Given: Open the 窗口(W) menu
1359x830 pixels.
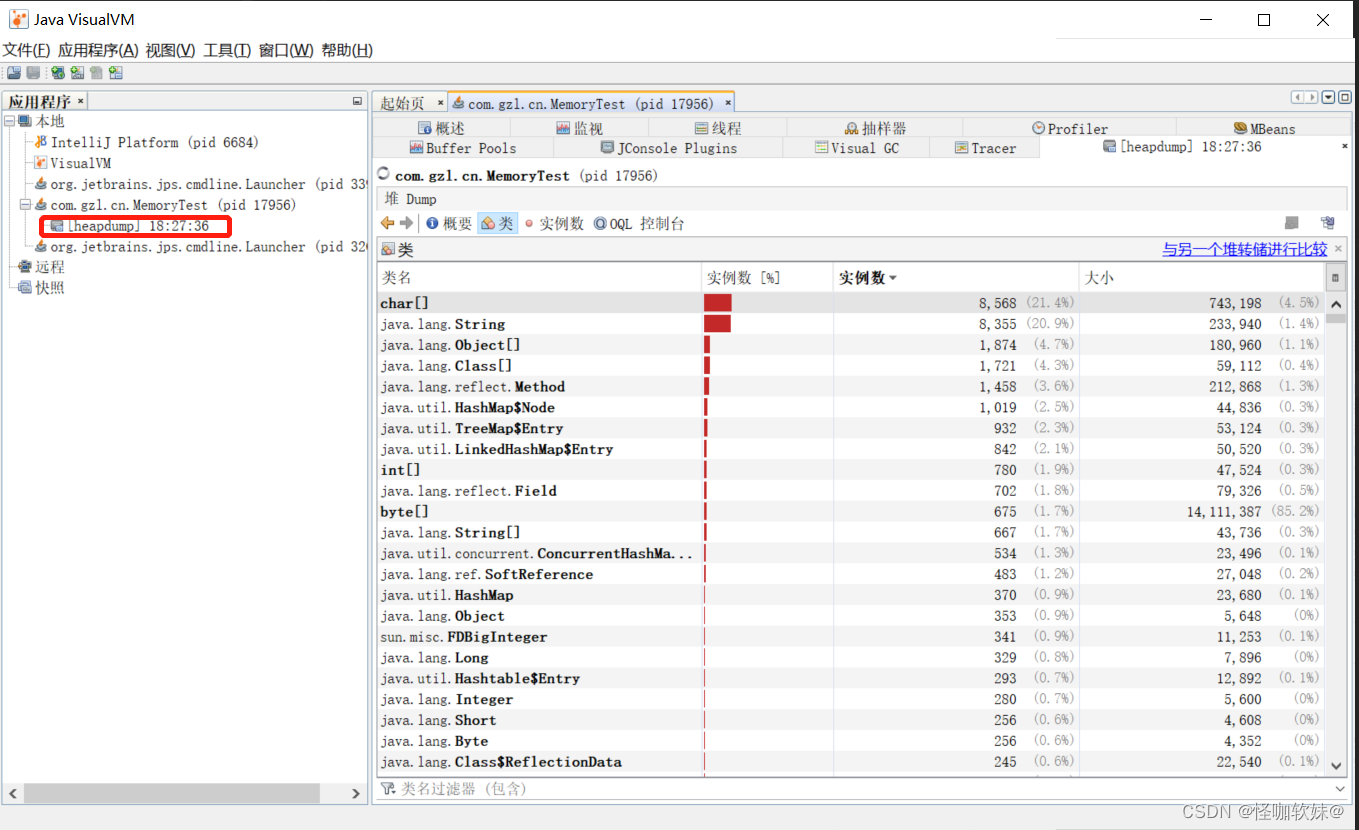Looking at the screenshot, I should [x=286, y=50].
